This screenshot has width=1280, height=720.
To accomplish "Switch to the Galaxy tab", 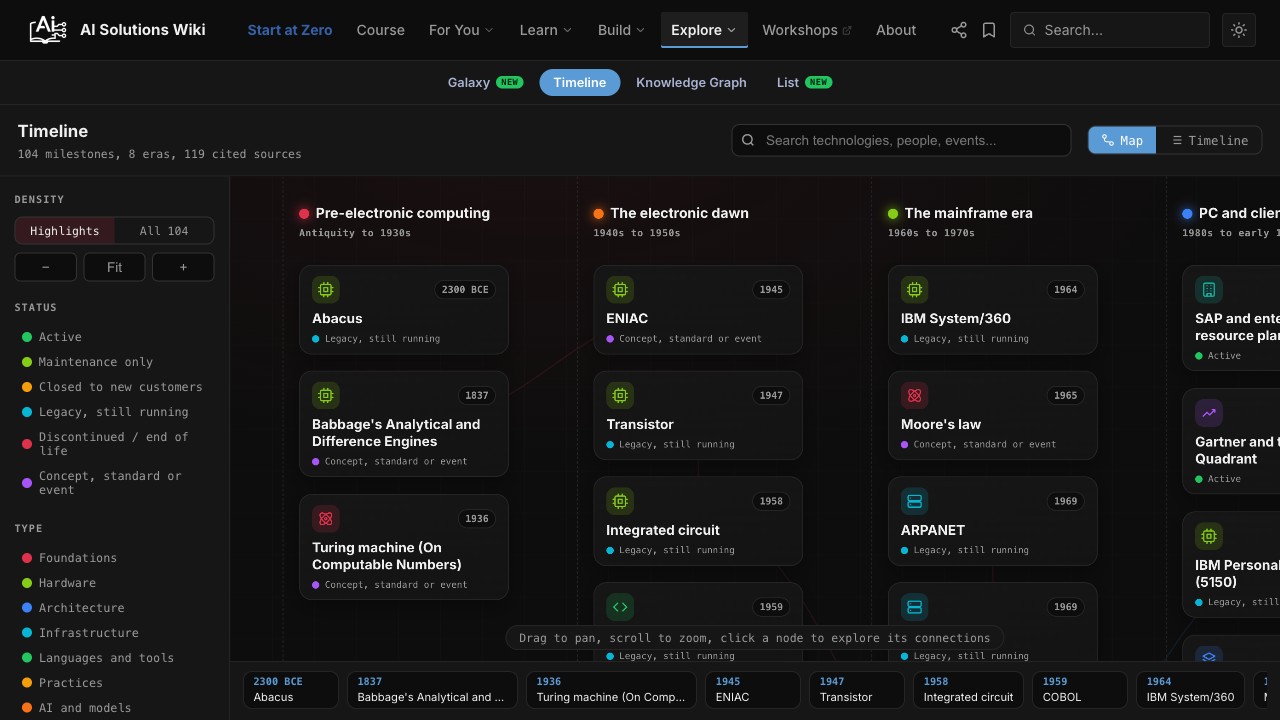I will point(485,83).
